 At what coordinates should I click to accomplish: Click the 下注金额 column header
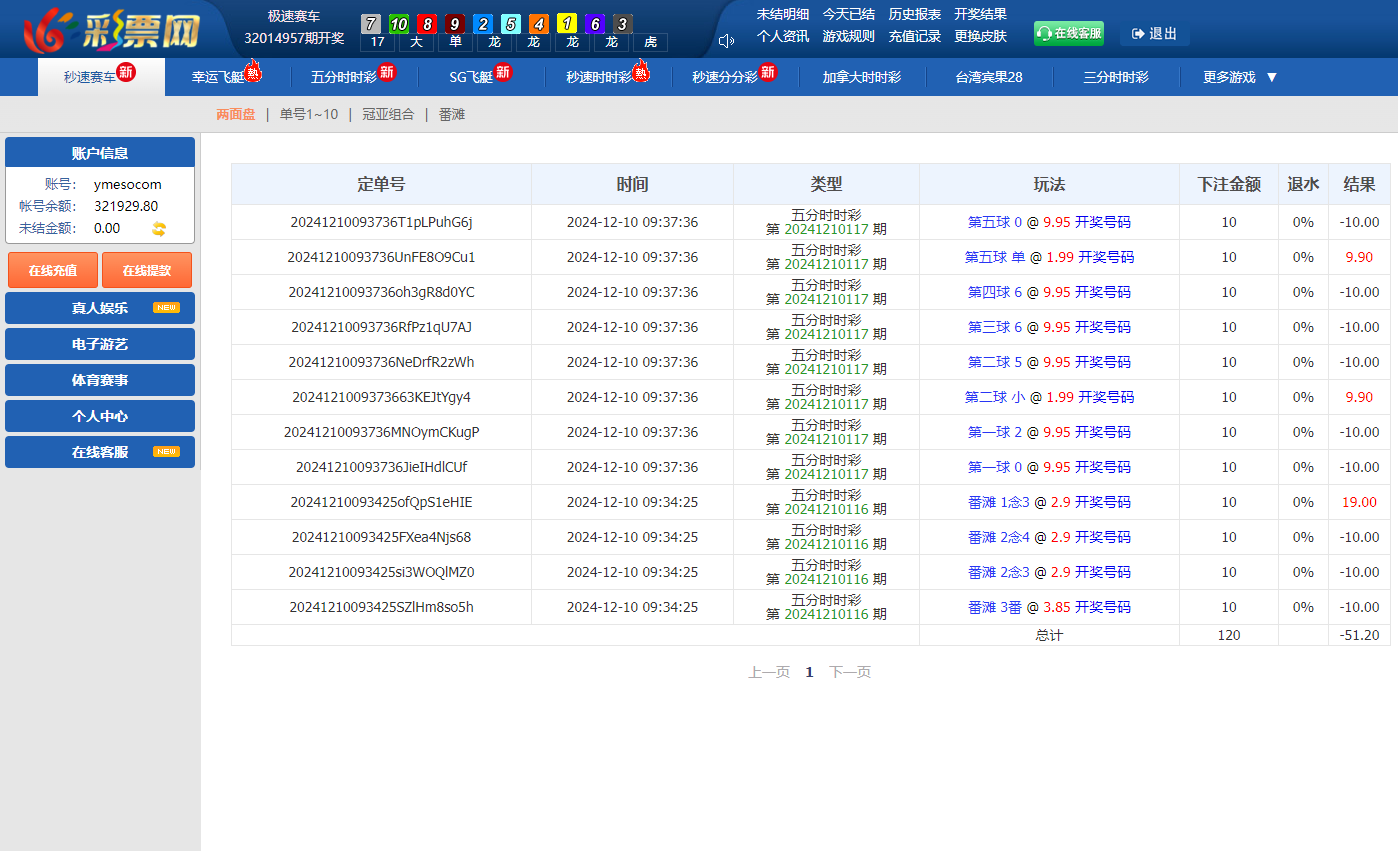[x=1229, y=184]
